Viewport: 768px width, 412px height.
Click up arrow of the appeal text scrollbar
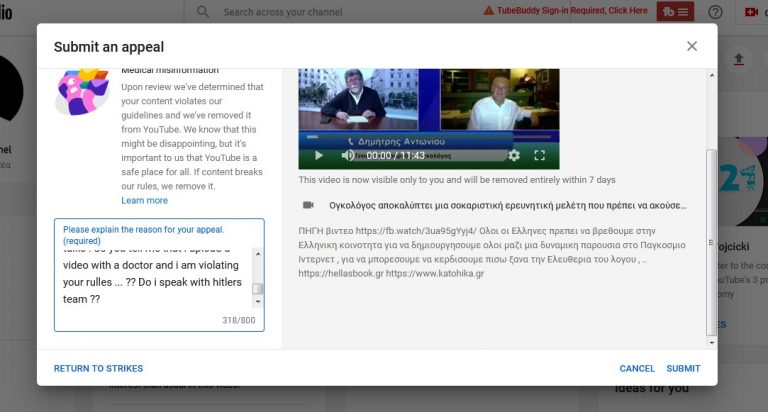coord(258,253)
